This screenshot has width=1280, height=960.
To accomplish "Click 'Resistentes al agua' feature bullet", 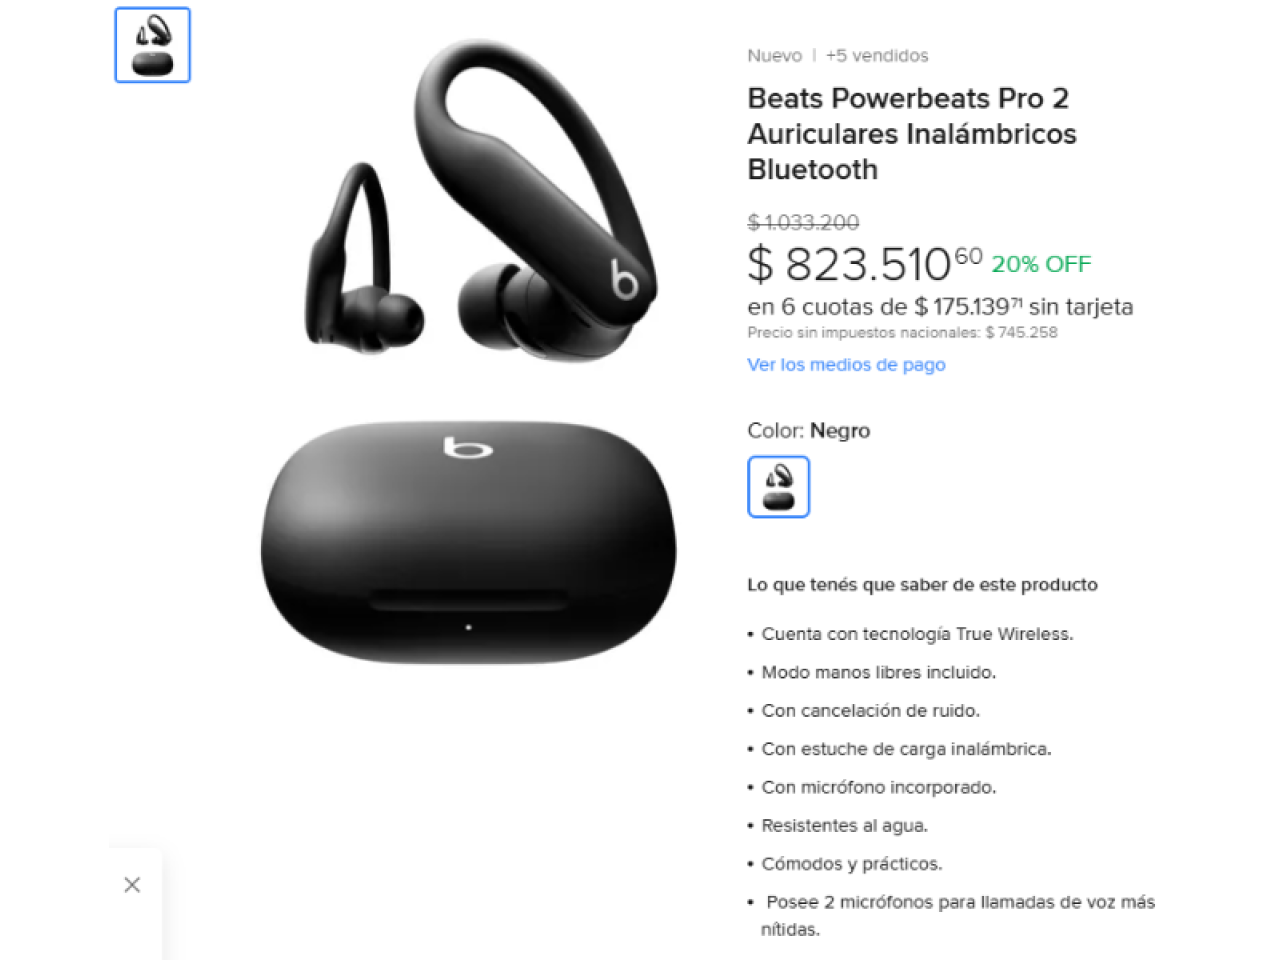I will (844, 826).
